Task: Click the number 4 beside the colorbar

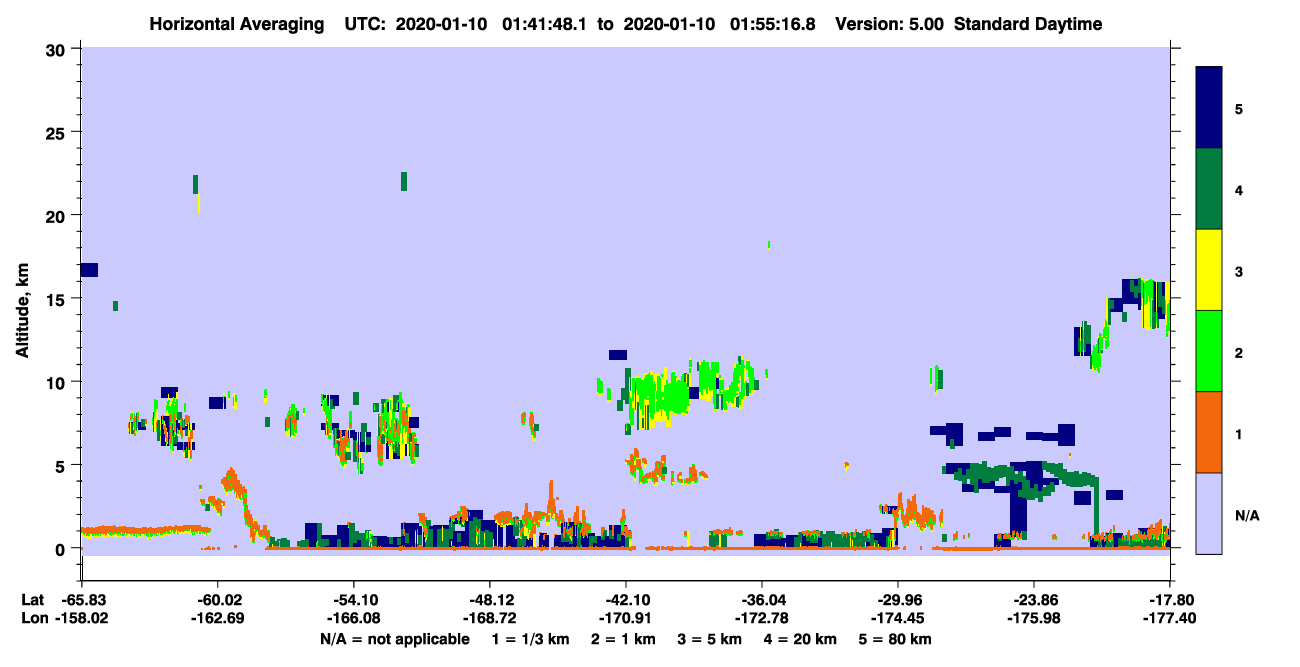Action: (1238, 190)
